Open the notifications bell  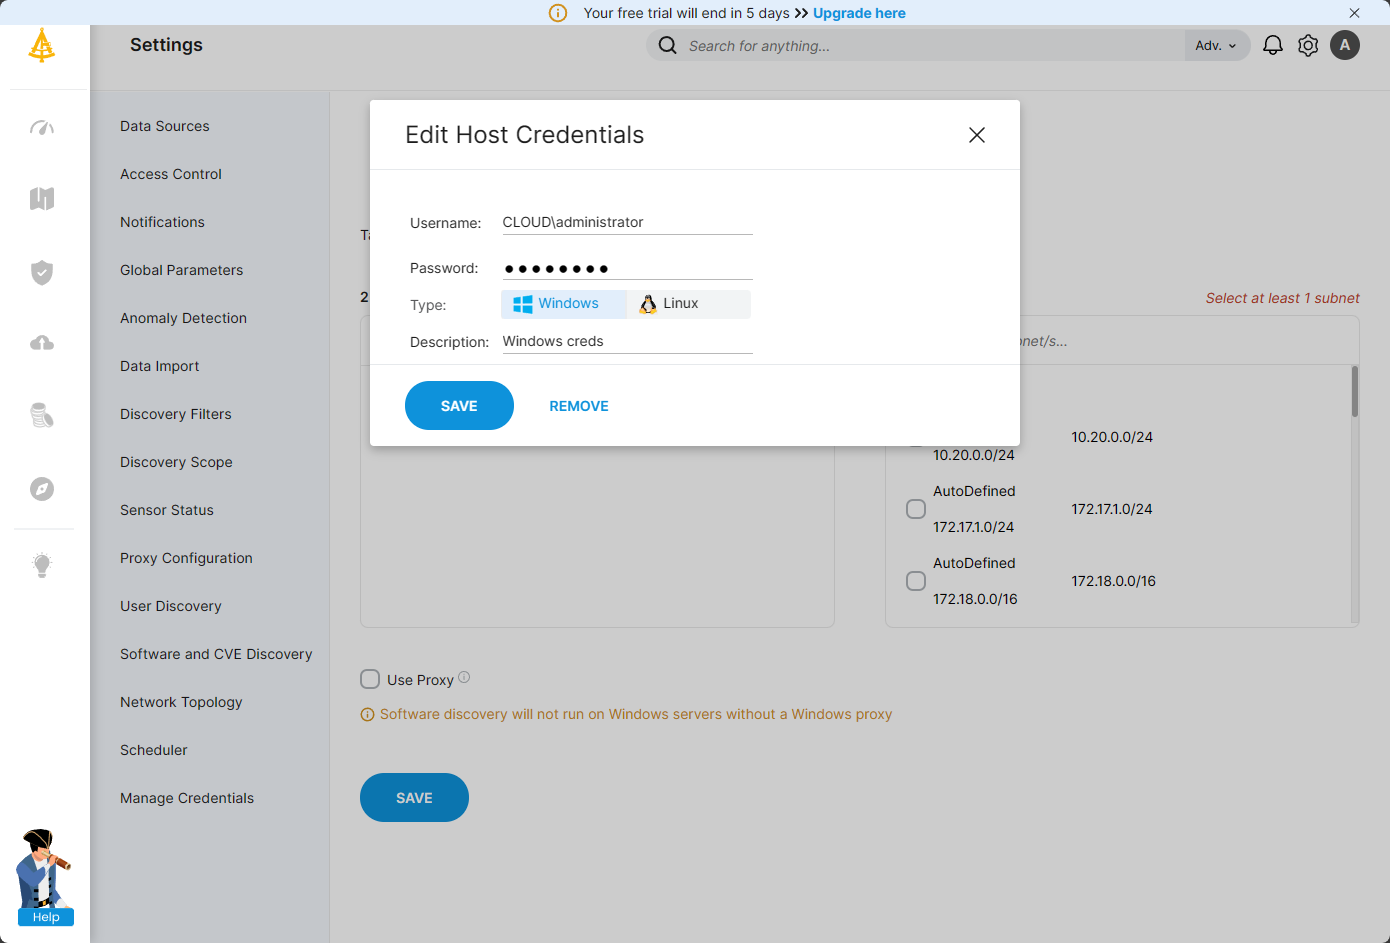tap(1273, 45)
